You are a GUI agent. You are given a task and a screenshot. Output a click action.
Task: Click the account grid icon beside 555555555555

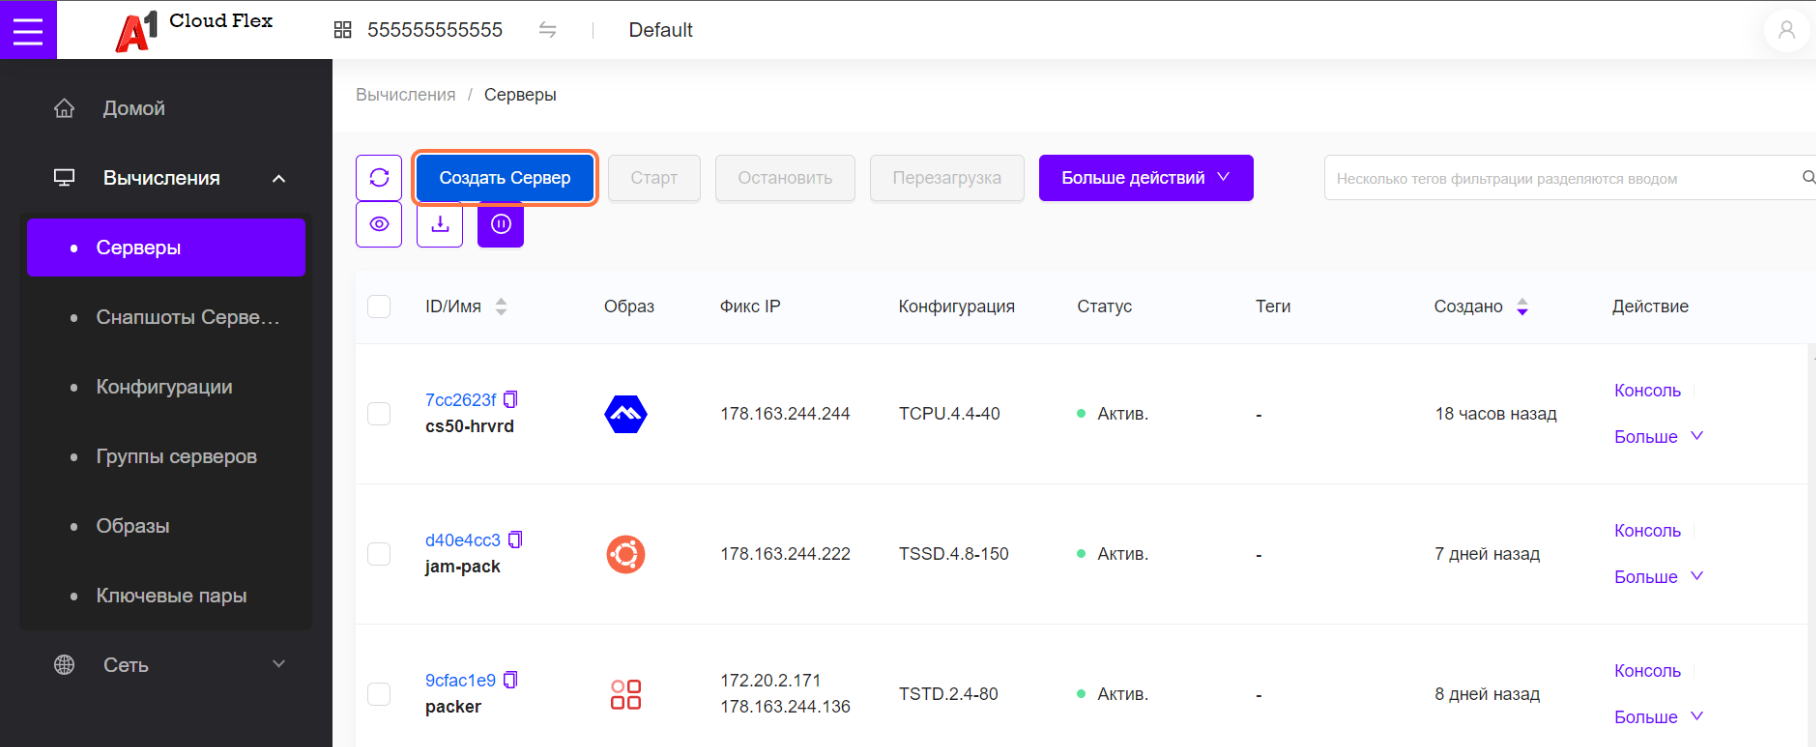[x=343, y=30]
